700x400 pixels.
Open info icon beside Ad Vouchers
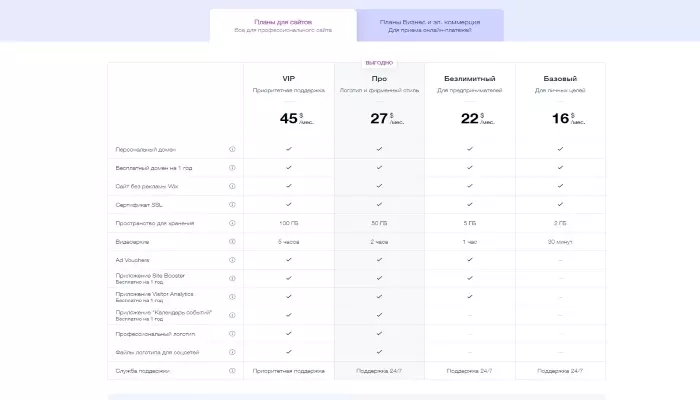pos(232,260)
